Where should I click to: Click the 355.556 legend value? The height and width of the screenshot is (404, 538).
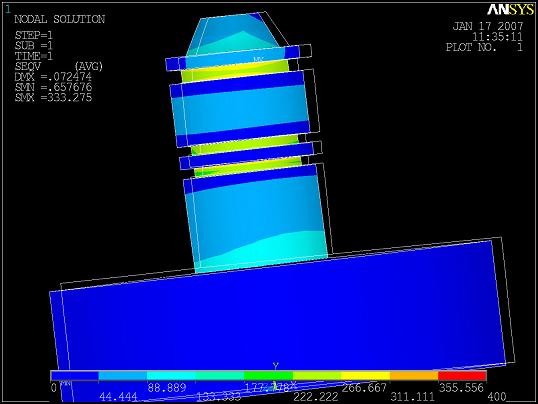(461, 388)
